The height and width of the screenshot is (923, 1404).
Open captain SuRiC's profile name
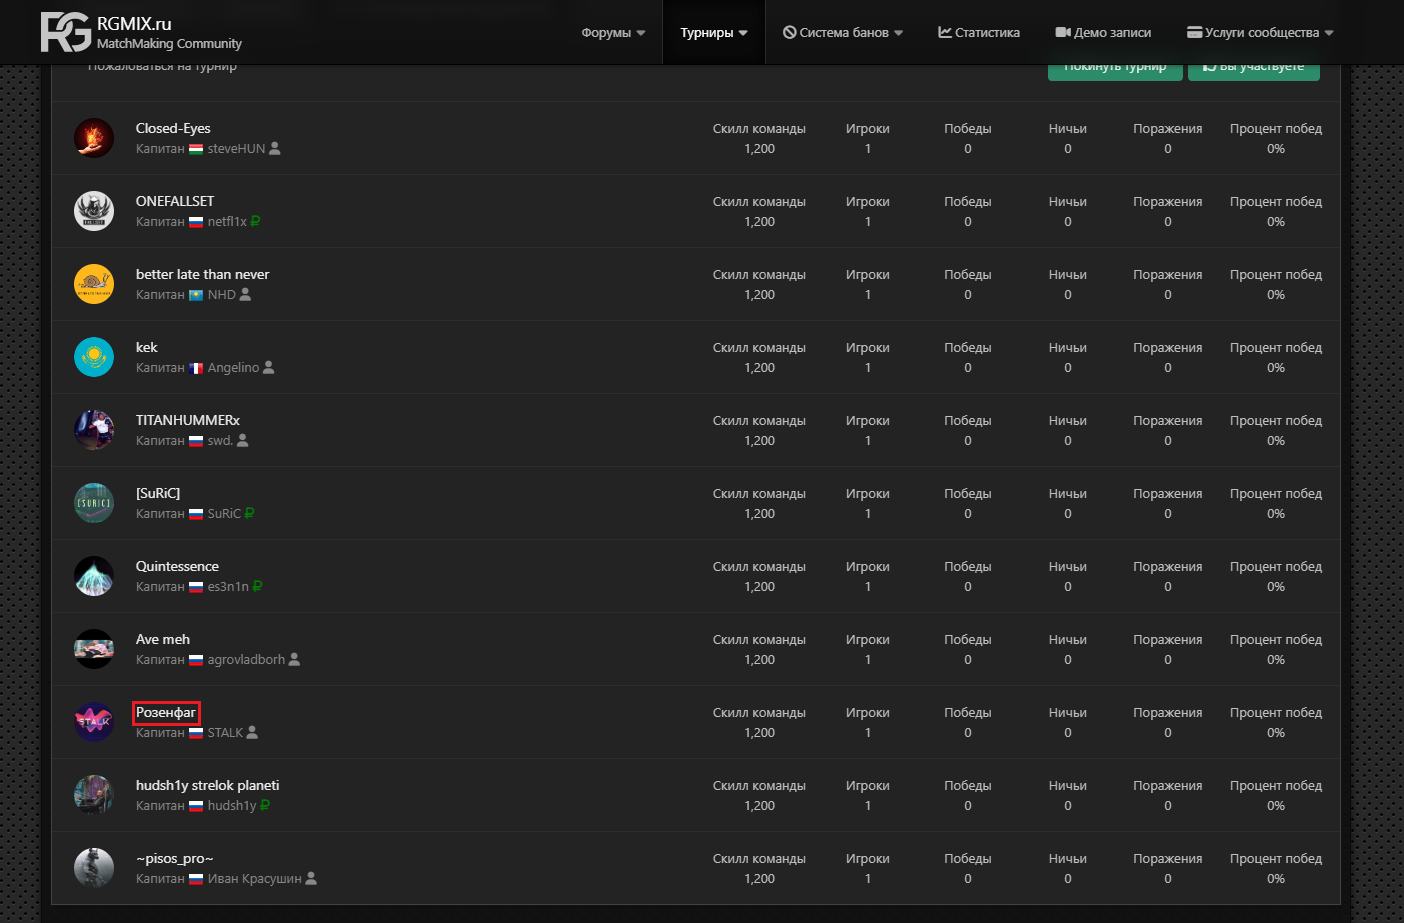pyautogui.click(x=224, y=514)
